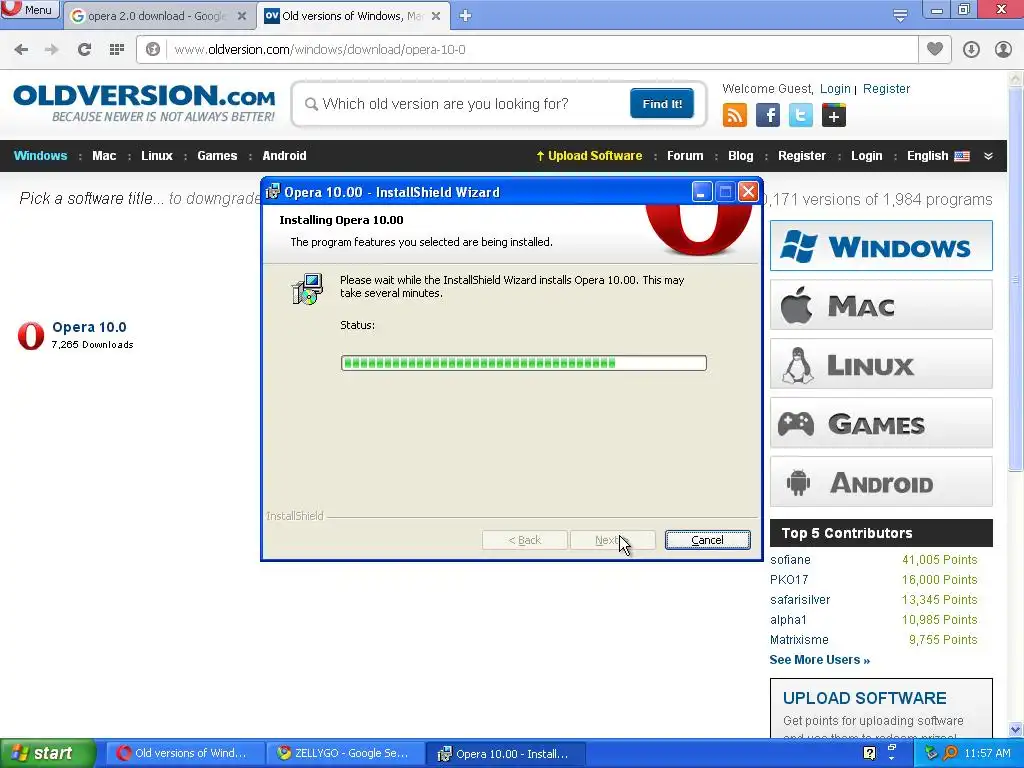Minimize the InstallShield Wizard window
This screenshot has width=1024, height=768.
[701, 192]
